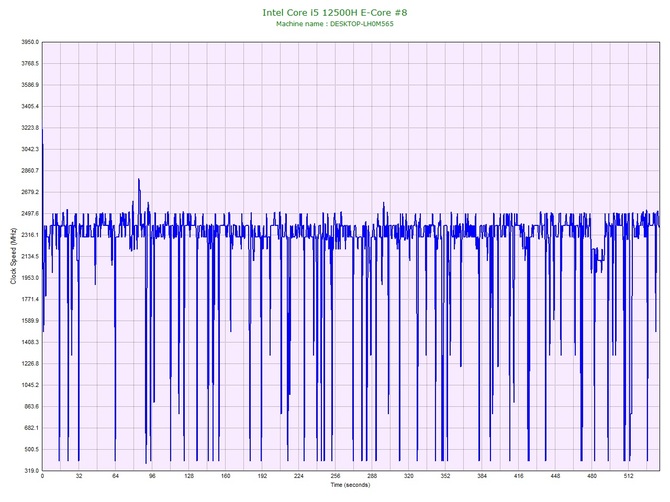Click the 480 seconds x-axis tick label
Screen dimensions: 670x502
pyautogui.click(x=592, y=476)
